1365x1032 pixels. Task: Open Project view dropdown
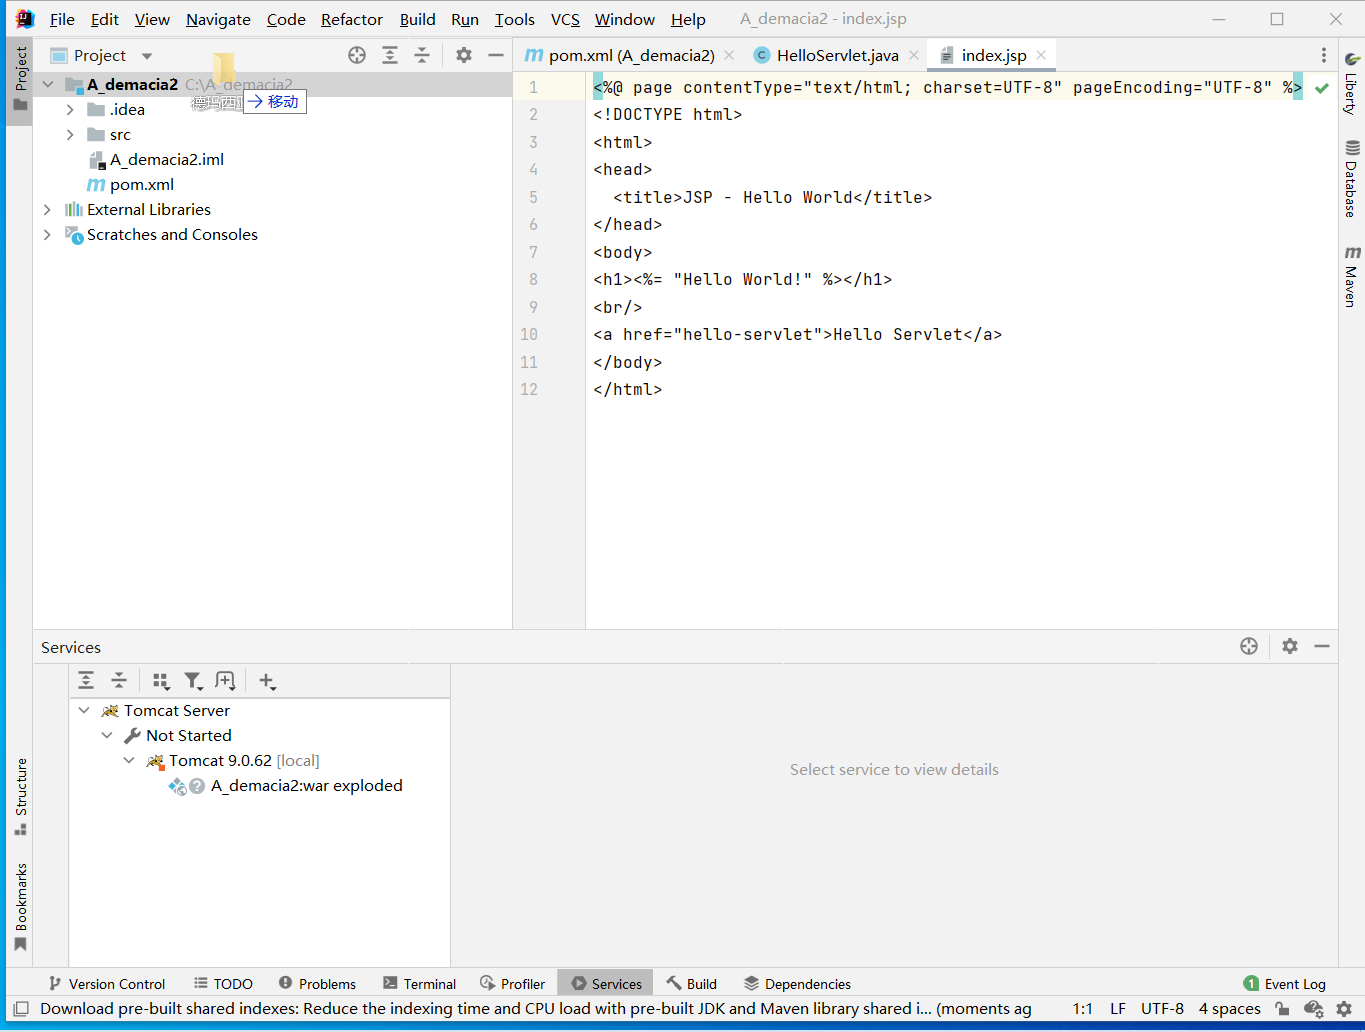click(x=147, y=56)
